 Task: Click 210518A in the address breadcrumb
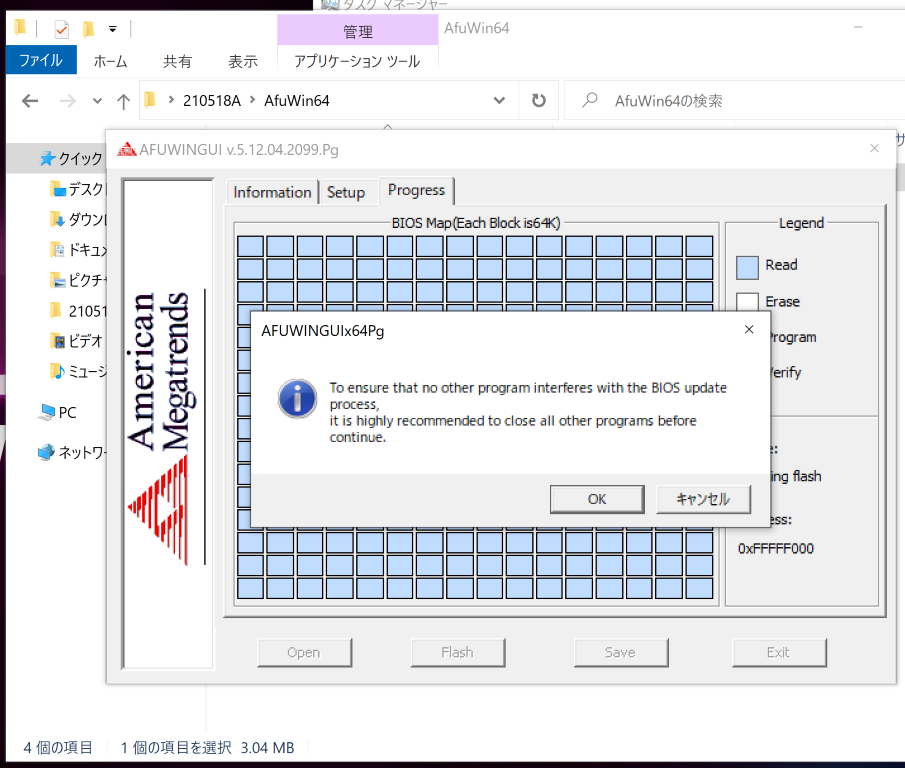(211, 101)
